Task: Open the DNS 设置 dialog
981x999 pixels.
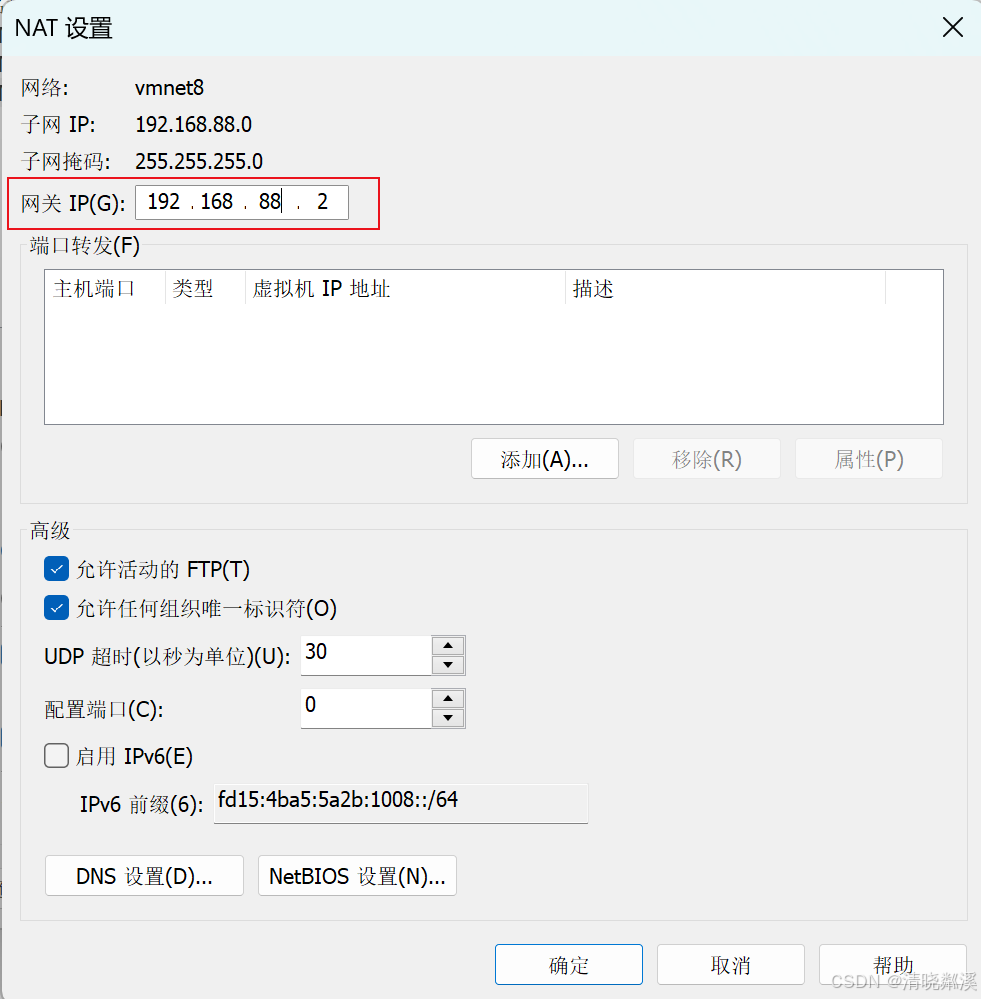Action: tap(143, 875)
